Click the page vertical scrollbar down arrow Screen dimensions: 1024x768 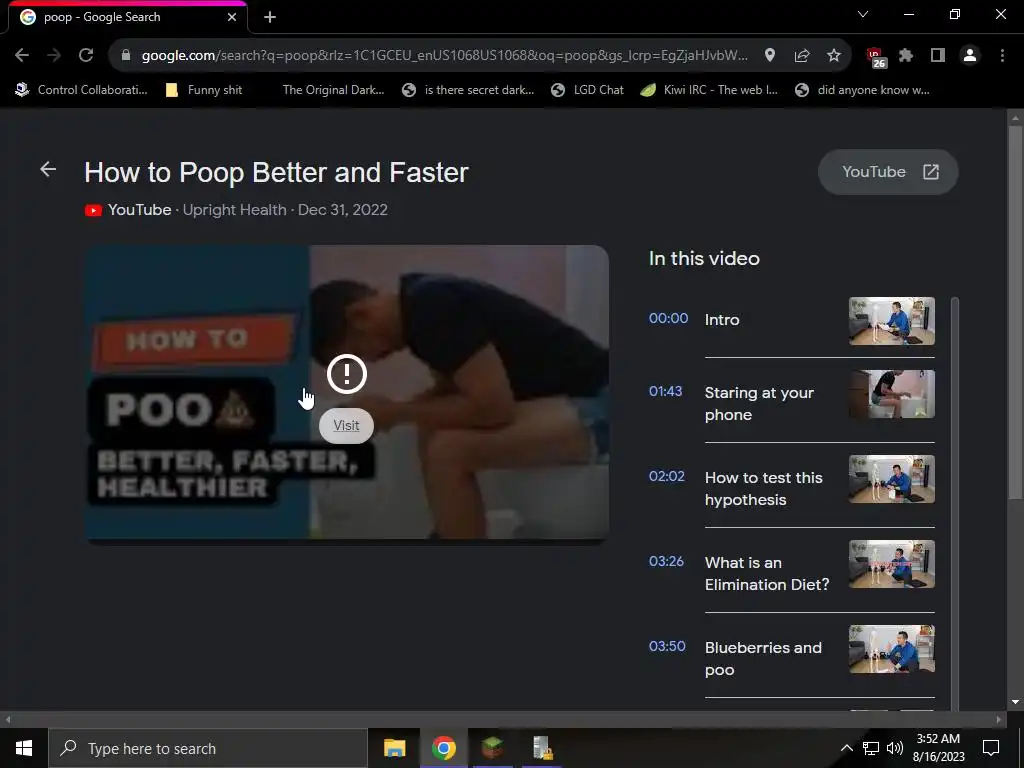(1015, 703)
